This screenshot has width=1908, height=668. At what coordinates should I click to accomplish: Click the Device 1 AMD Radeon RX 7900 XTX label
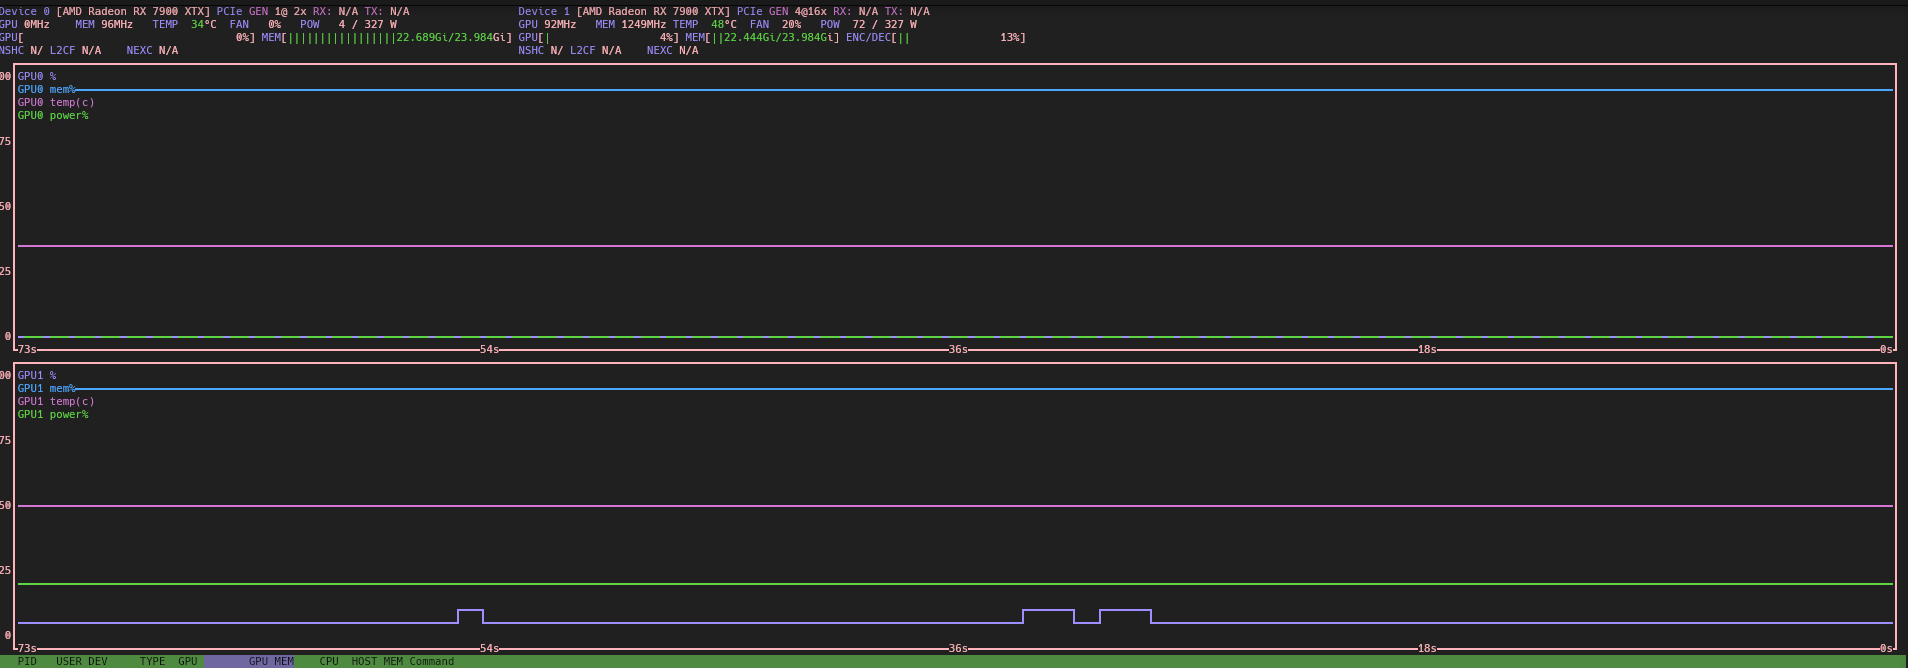(624, 11)
